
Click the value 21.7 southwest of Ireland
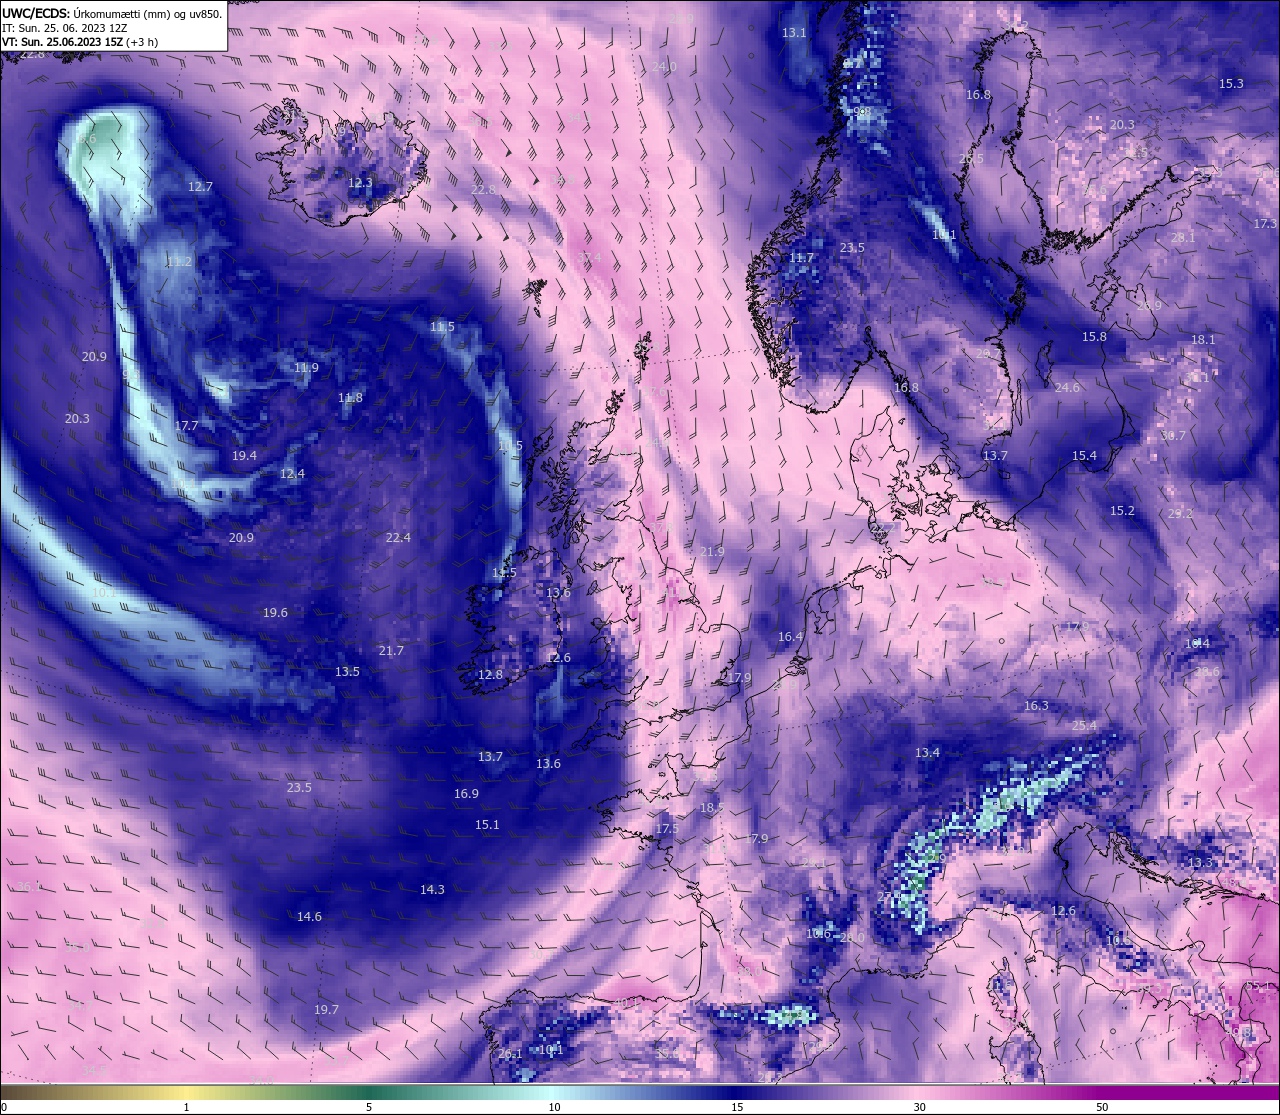click(x=391, y=651)
